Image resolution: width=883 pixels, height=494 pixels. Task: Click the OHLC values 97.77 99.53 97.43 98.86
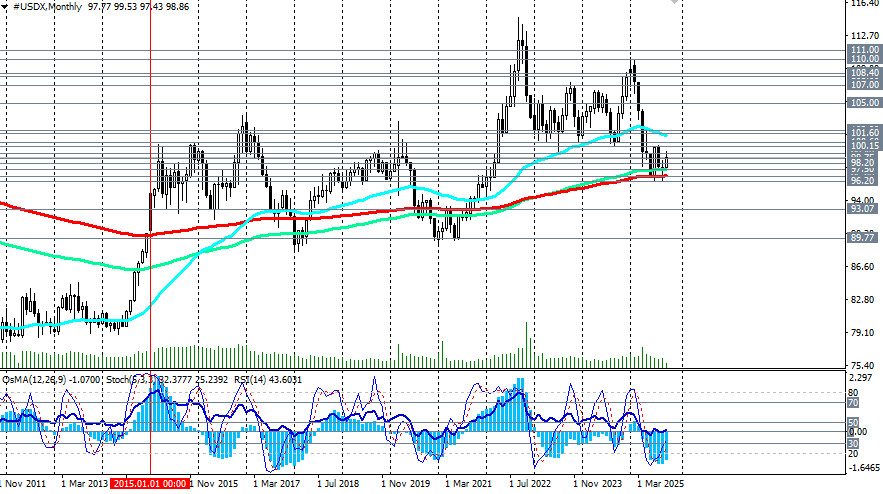click(x=139, y=7)
